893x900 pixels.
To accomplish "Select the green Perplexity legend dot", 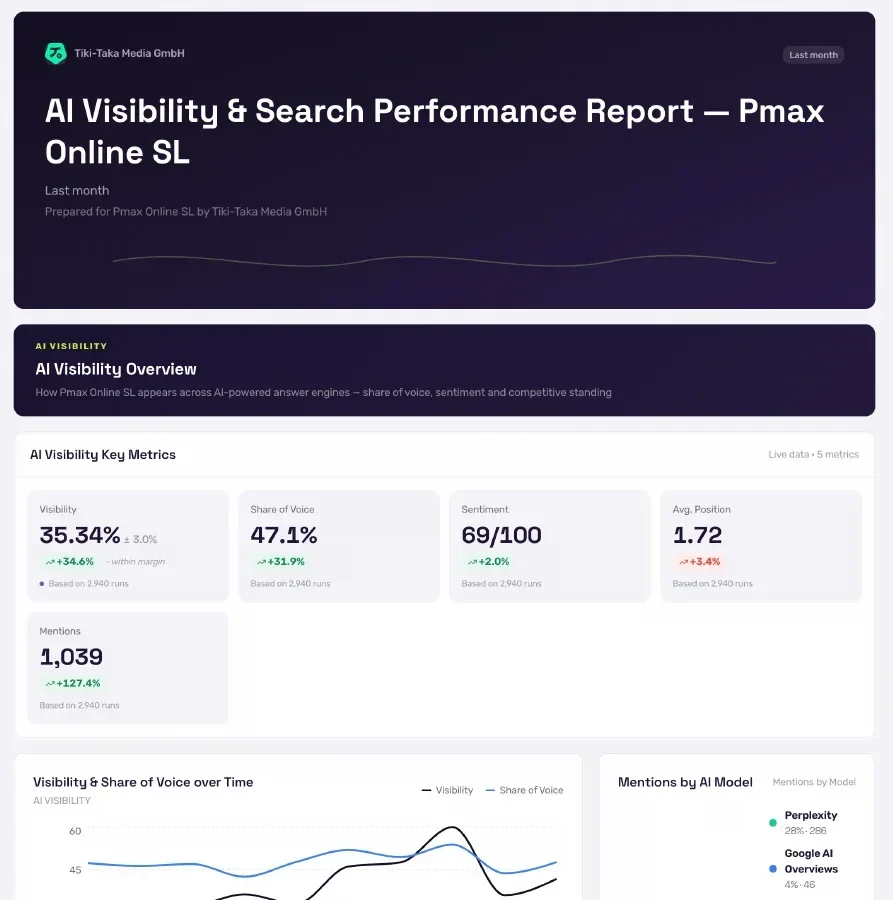I will [772, 823].
